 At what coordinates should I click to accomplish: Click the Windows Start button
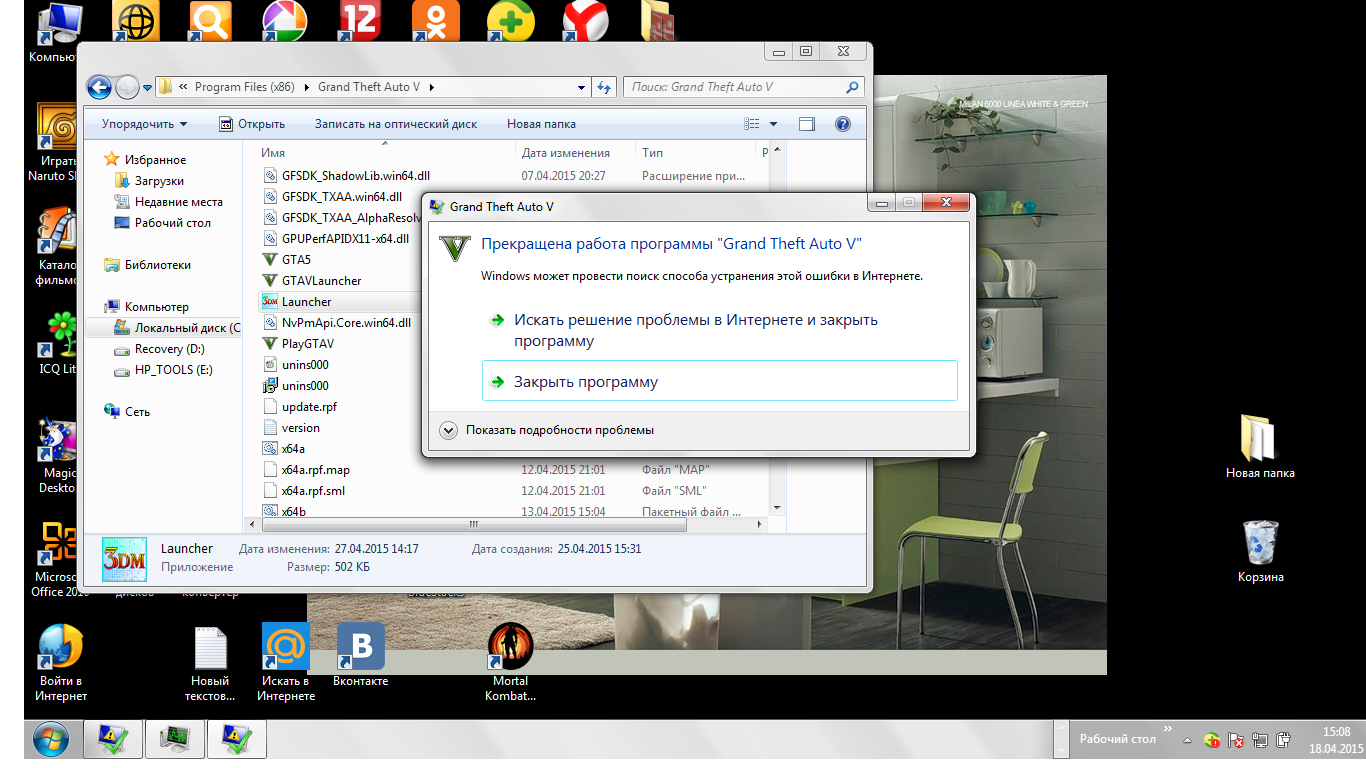(x=51, y=741)
